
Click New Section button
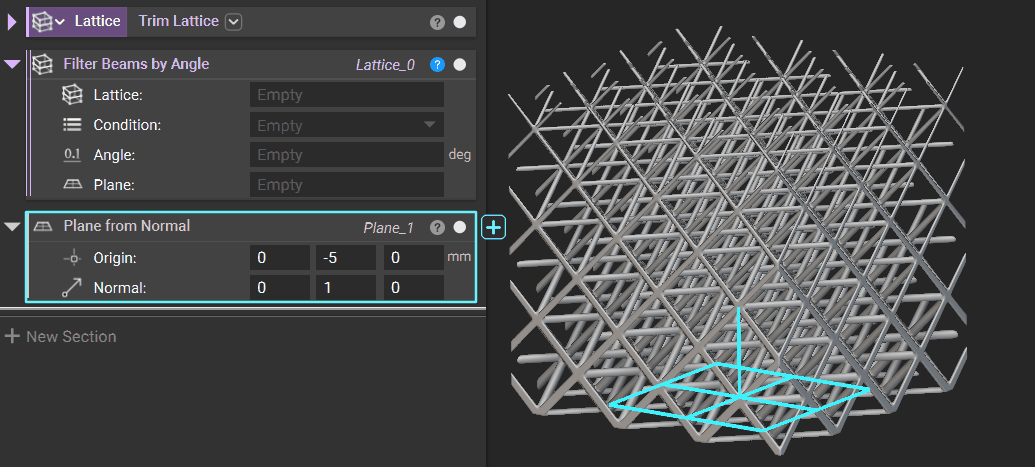tap(60, 336)
